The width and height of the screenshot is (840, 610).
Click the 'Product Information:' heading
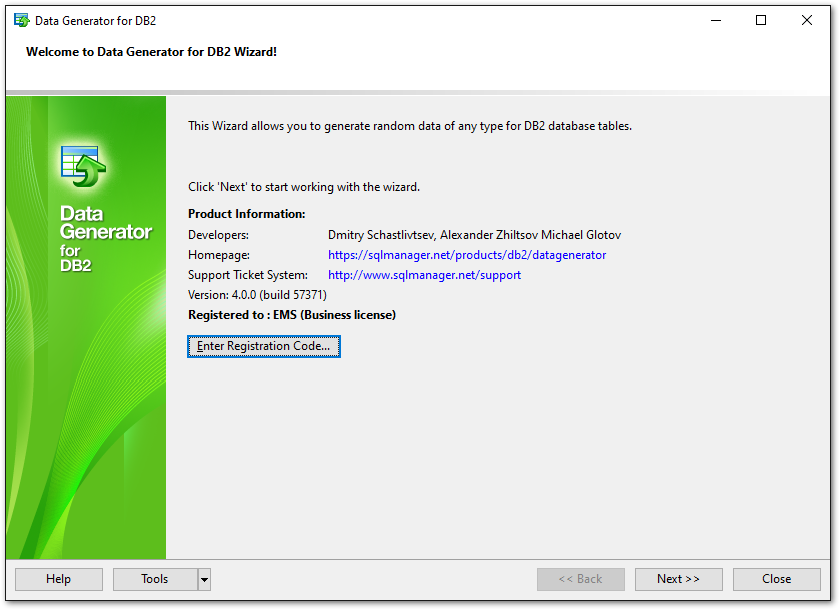click(246, 214)
